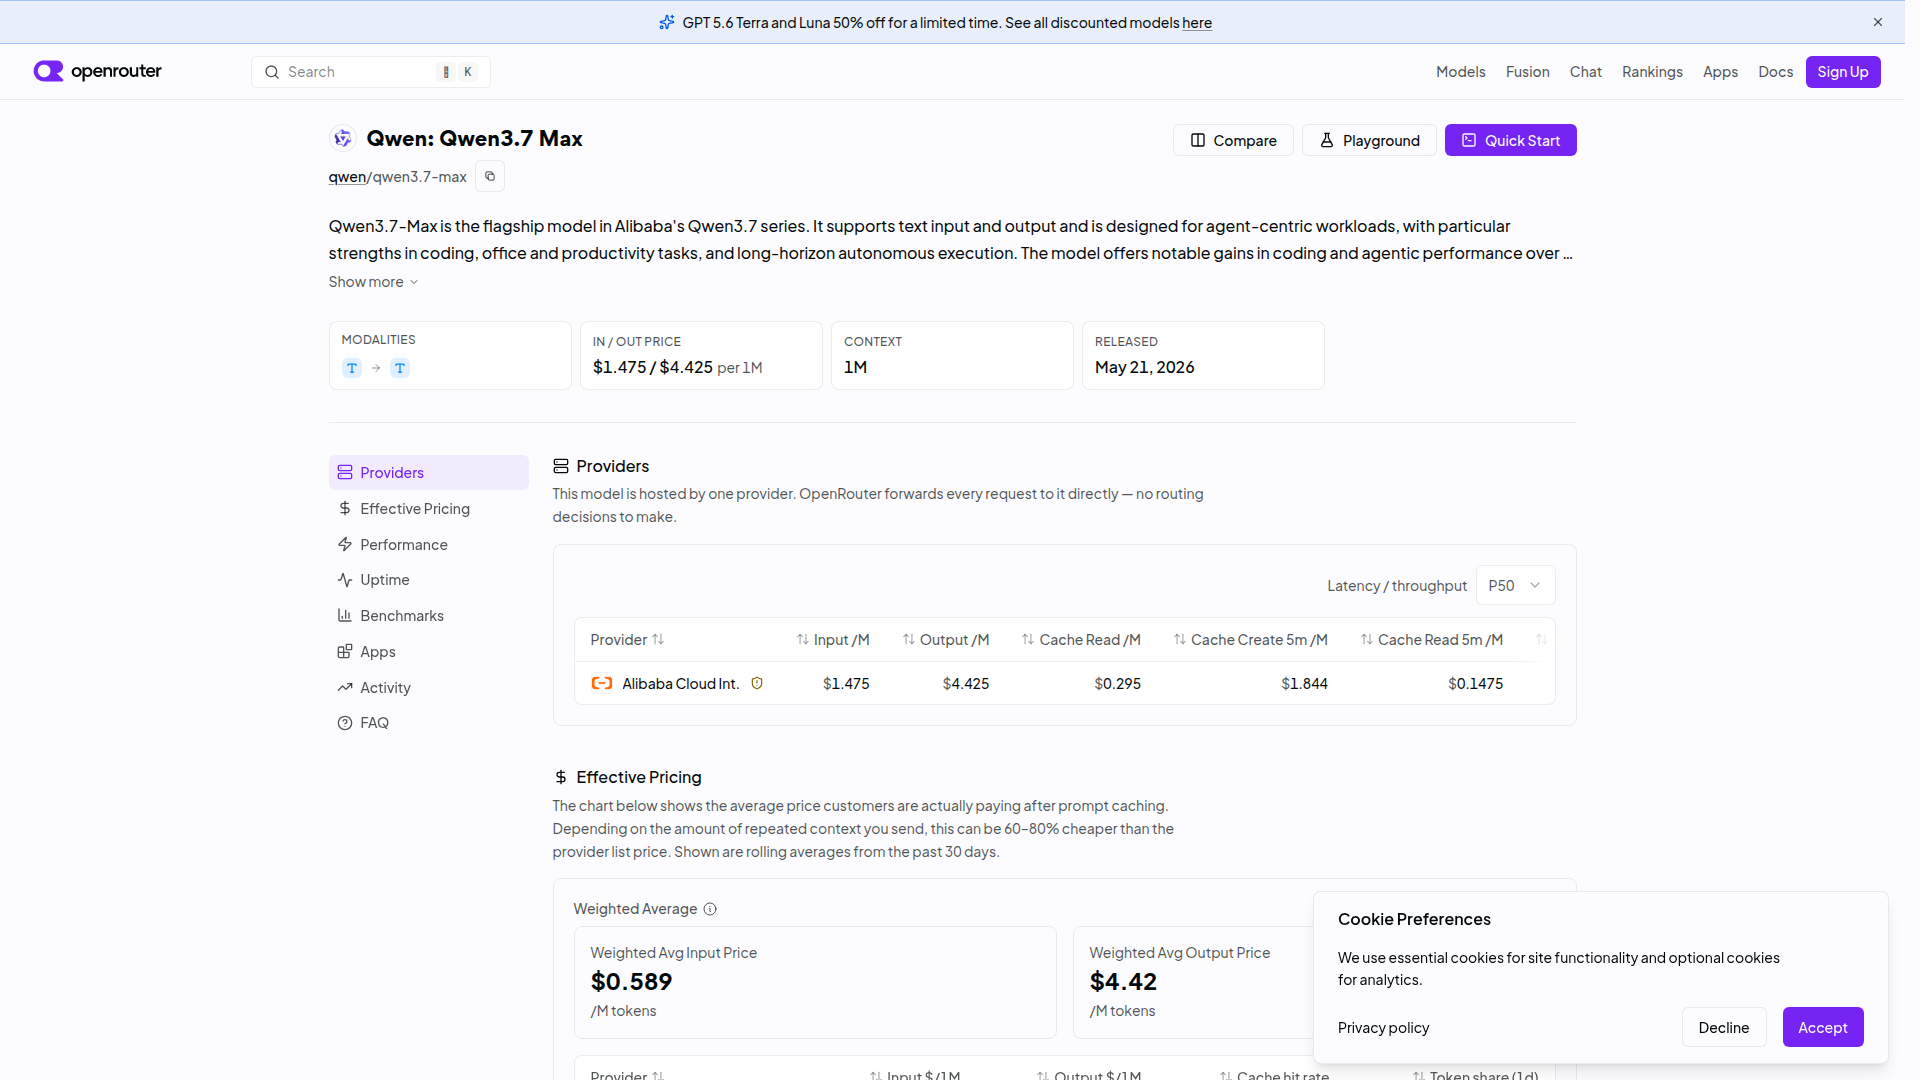1920x1080 pixels.
Task: Go to Providers section in sidebar
Action: click(429, 472)
